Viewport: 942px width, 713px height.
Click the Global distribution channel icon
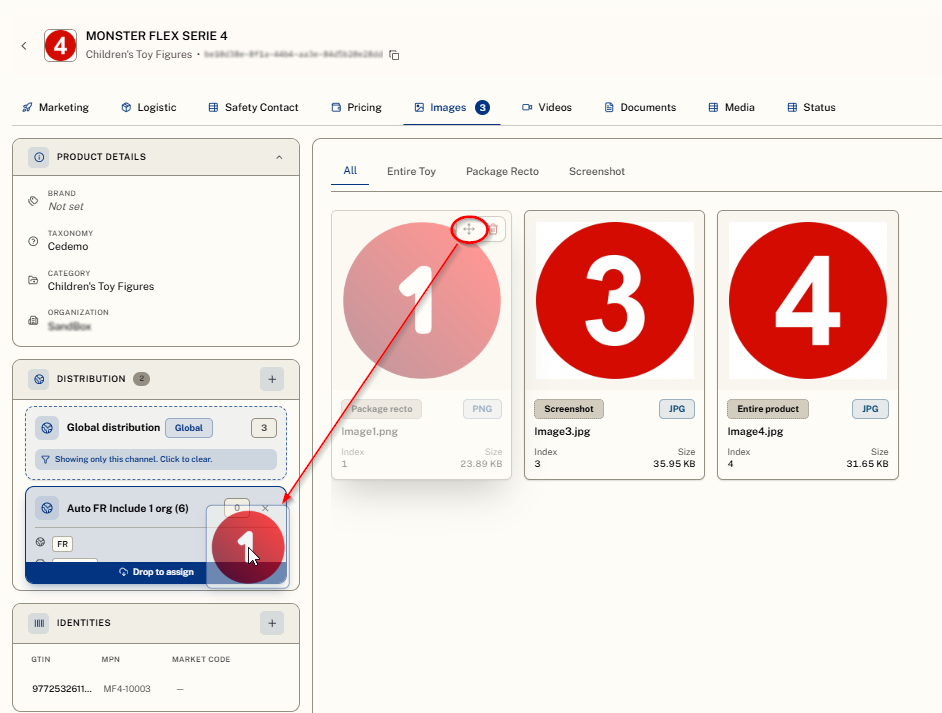(x=47, y=428)
